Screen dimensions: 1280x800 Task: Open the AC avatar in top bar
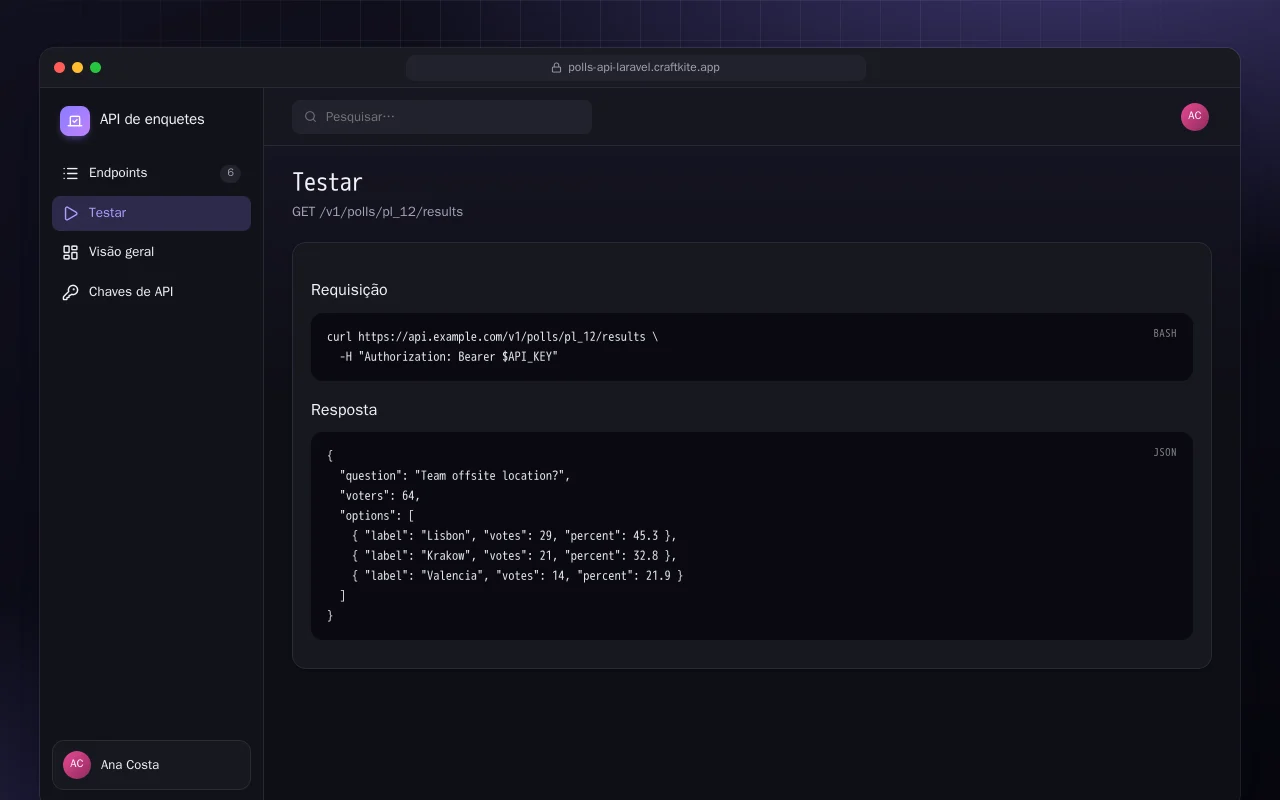click(1195, 117)
